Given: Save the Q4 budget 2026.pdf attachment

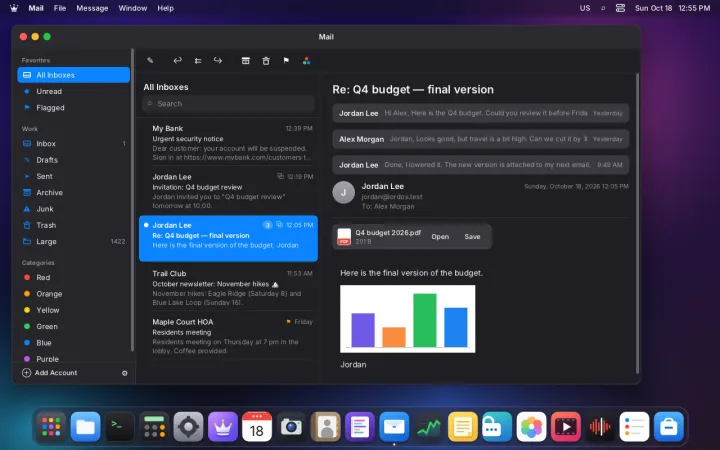Looking at the screenshot, I should [472, 236].
